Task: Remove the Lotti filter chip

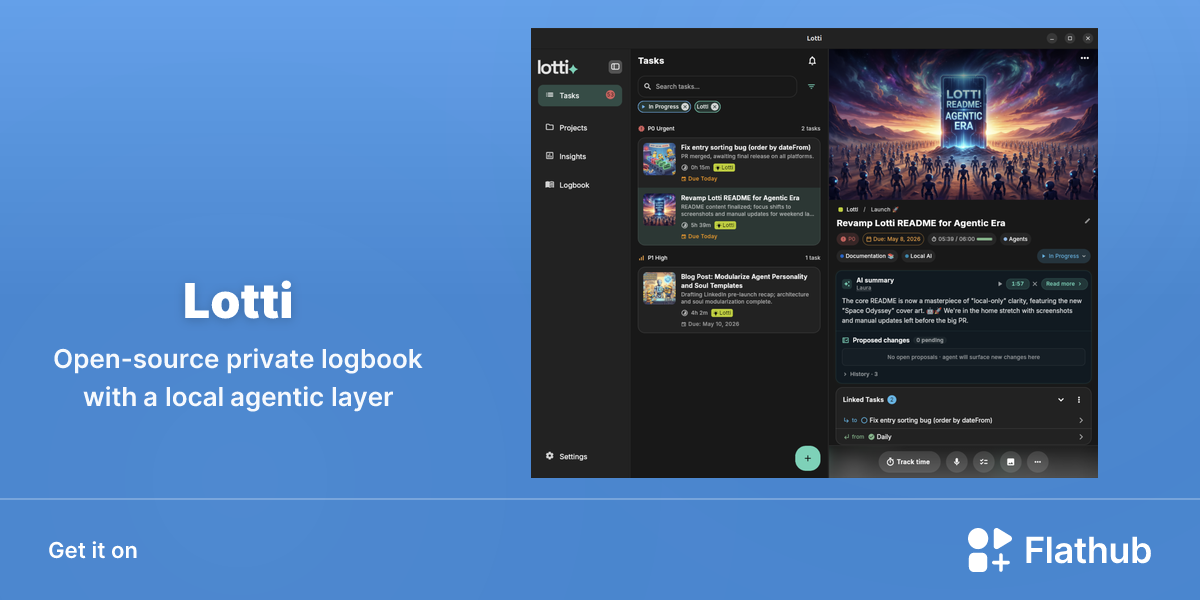Action: click(x=715, y=107)
